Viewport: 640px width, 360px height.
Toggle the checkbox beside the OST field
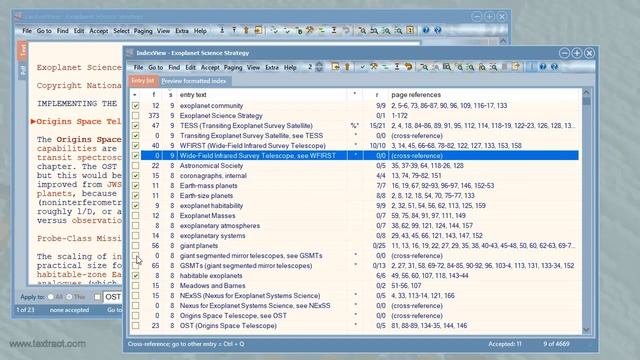click(98, 297)
